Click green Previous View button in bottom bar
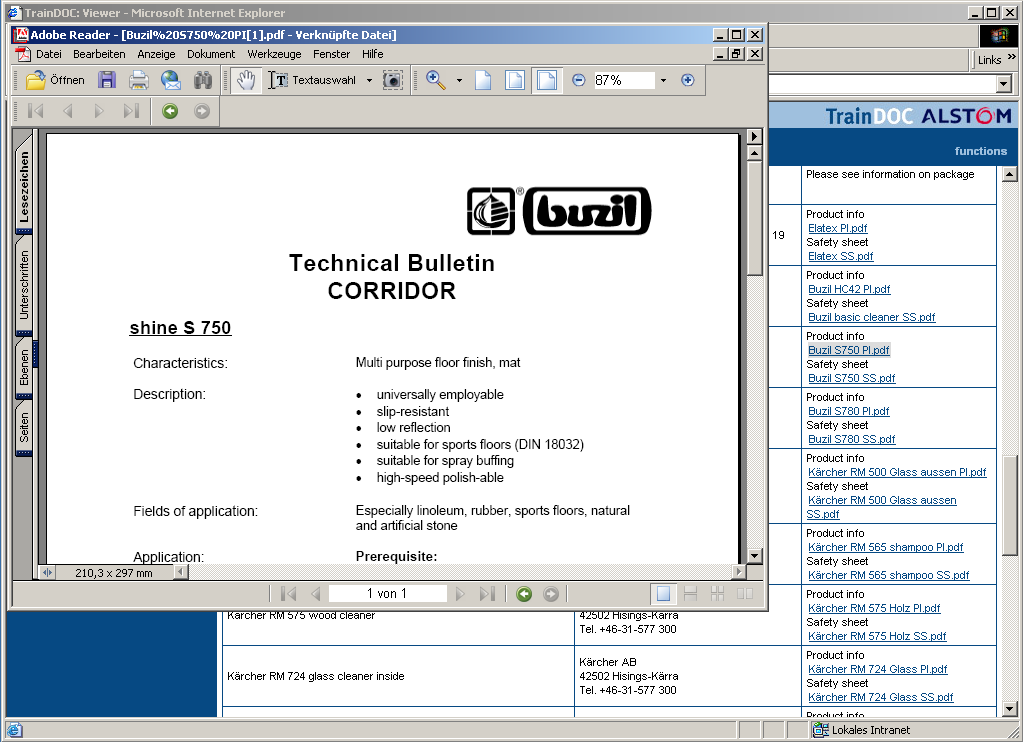The height and width of the screenshot is (742, 1023). tap(524, 594)
